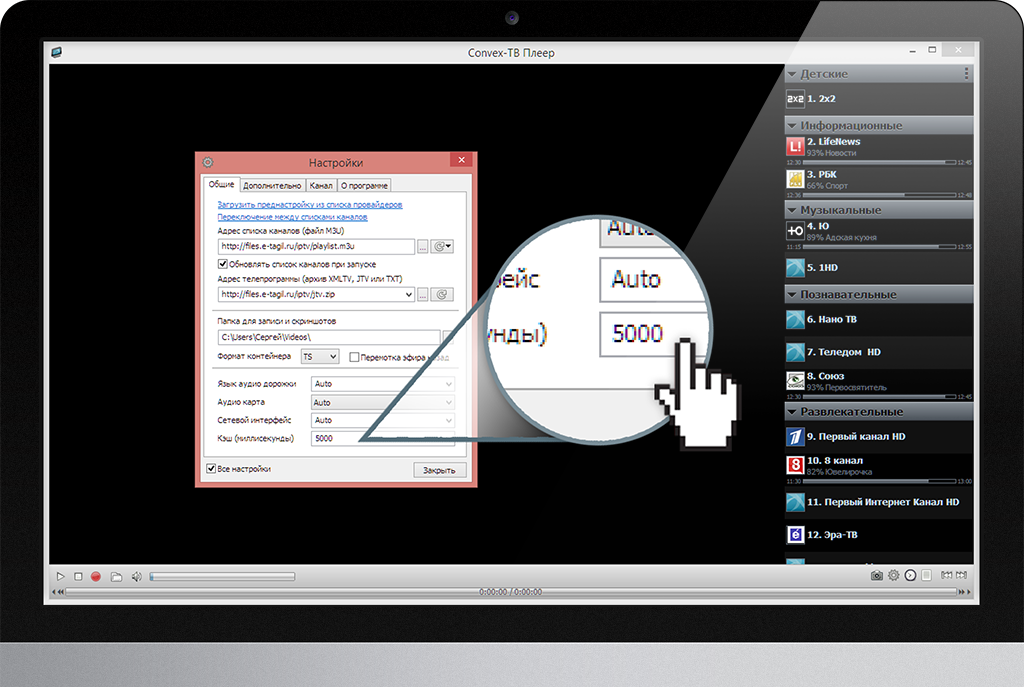Open settings via the bottom gear icon

click(894, 576)
